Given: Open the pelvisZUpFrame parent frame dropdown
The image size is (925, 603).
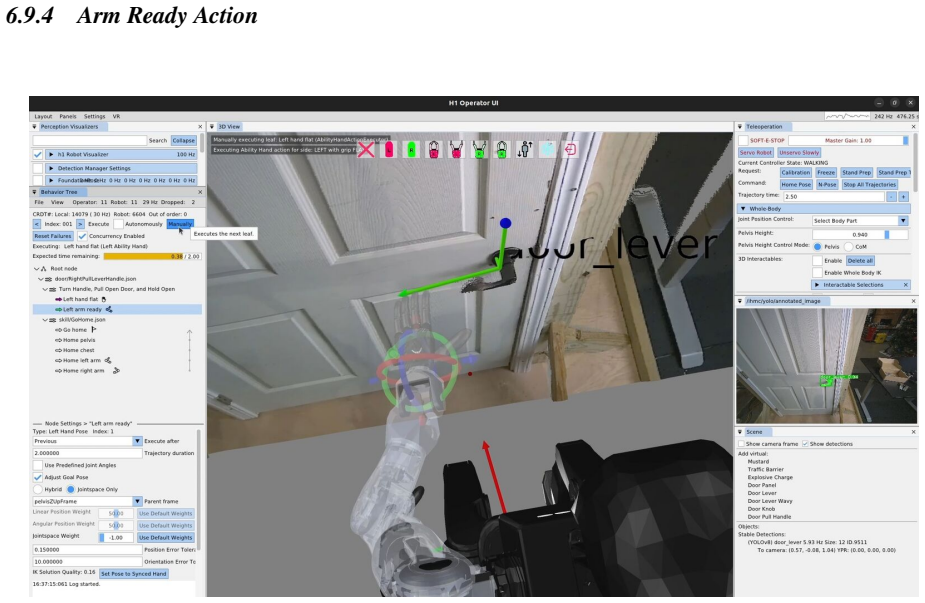Looking at the screenshot, I should (87, 502).
